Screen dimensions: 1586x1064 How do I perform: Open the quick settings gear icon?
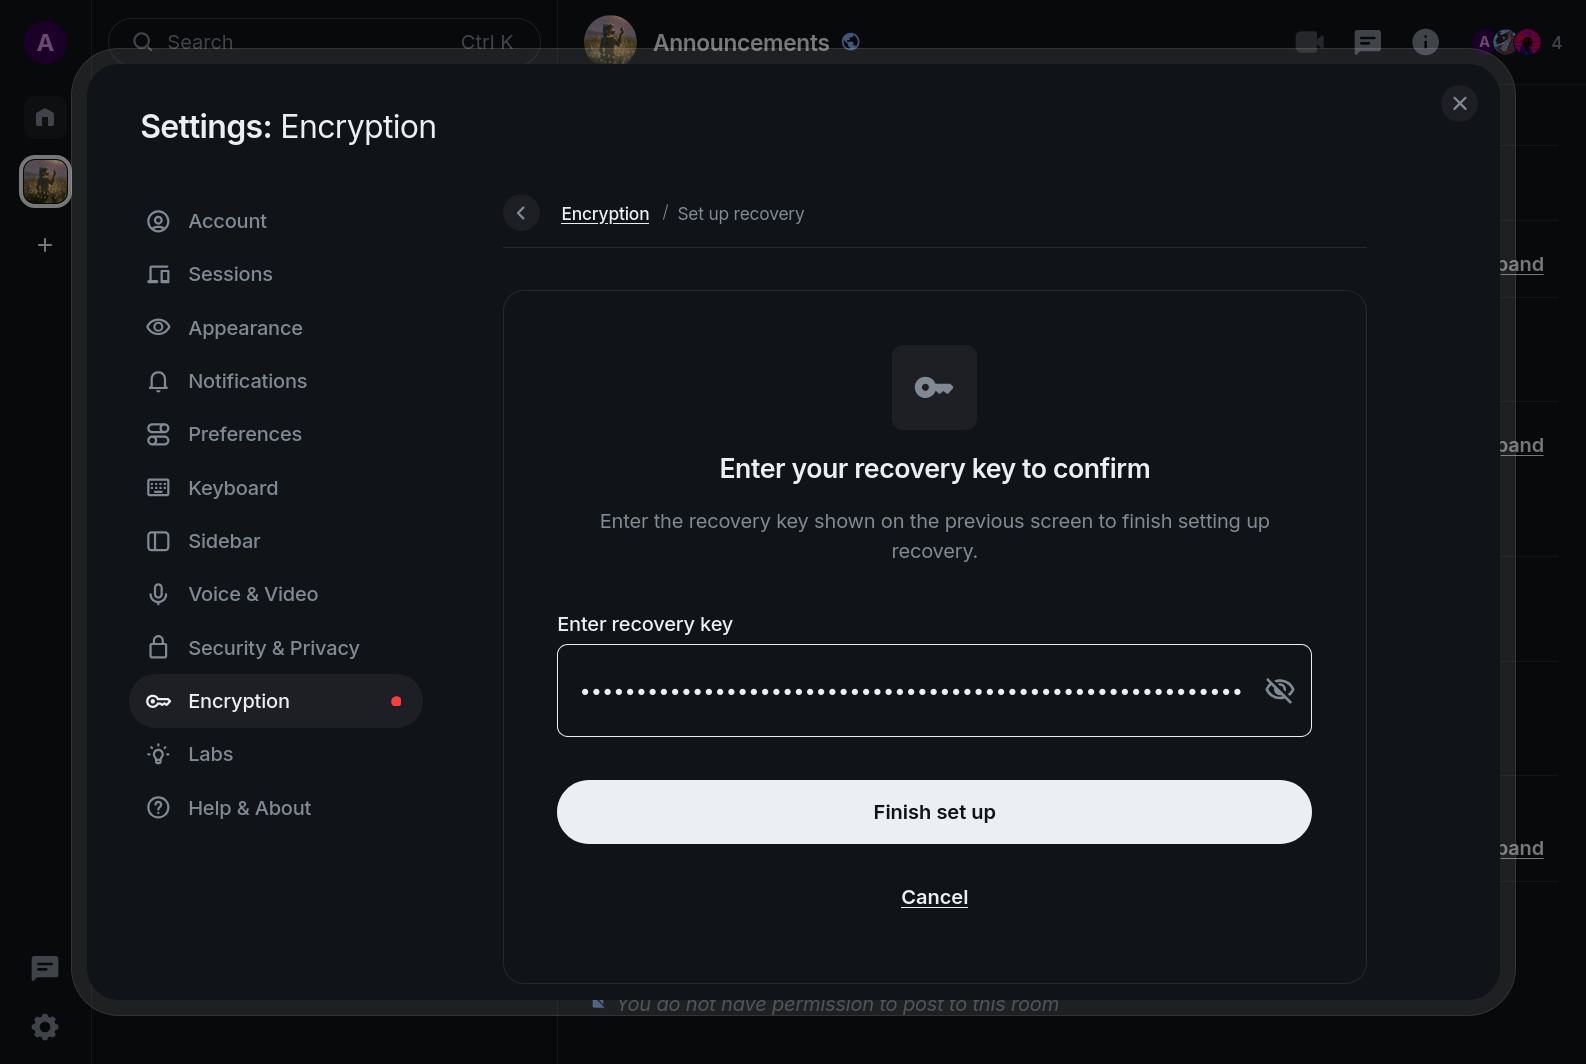(x=45, y=1027)
